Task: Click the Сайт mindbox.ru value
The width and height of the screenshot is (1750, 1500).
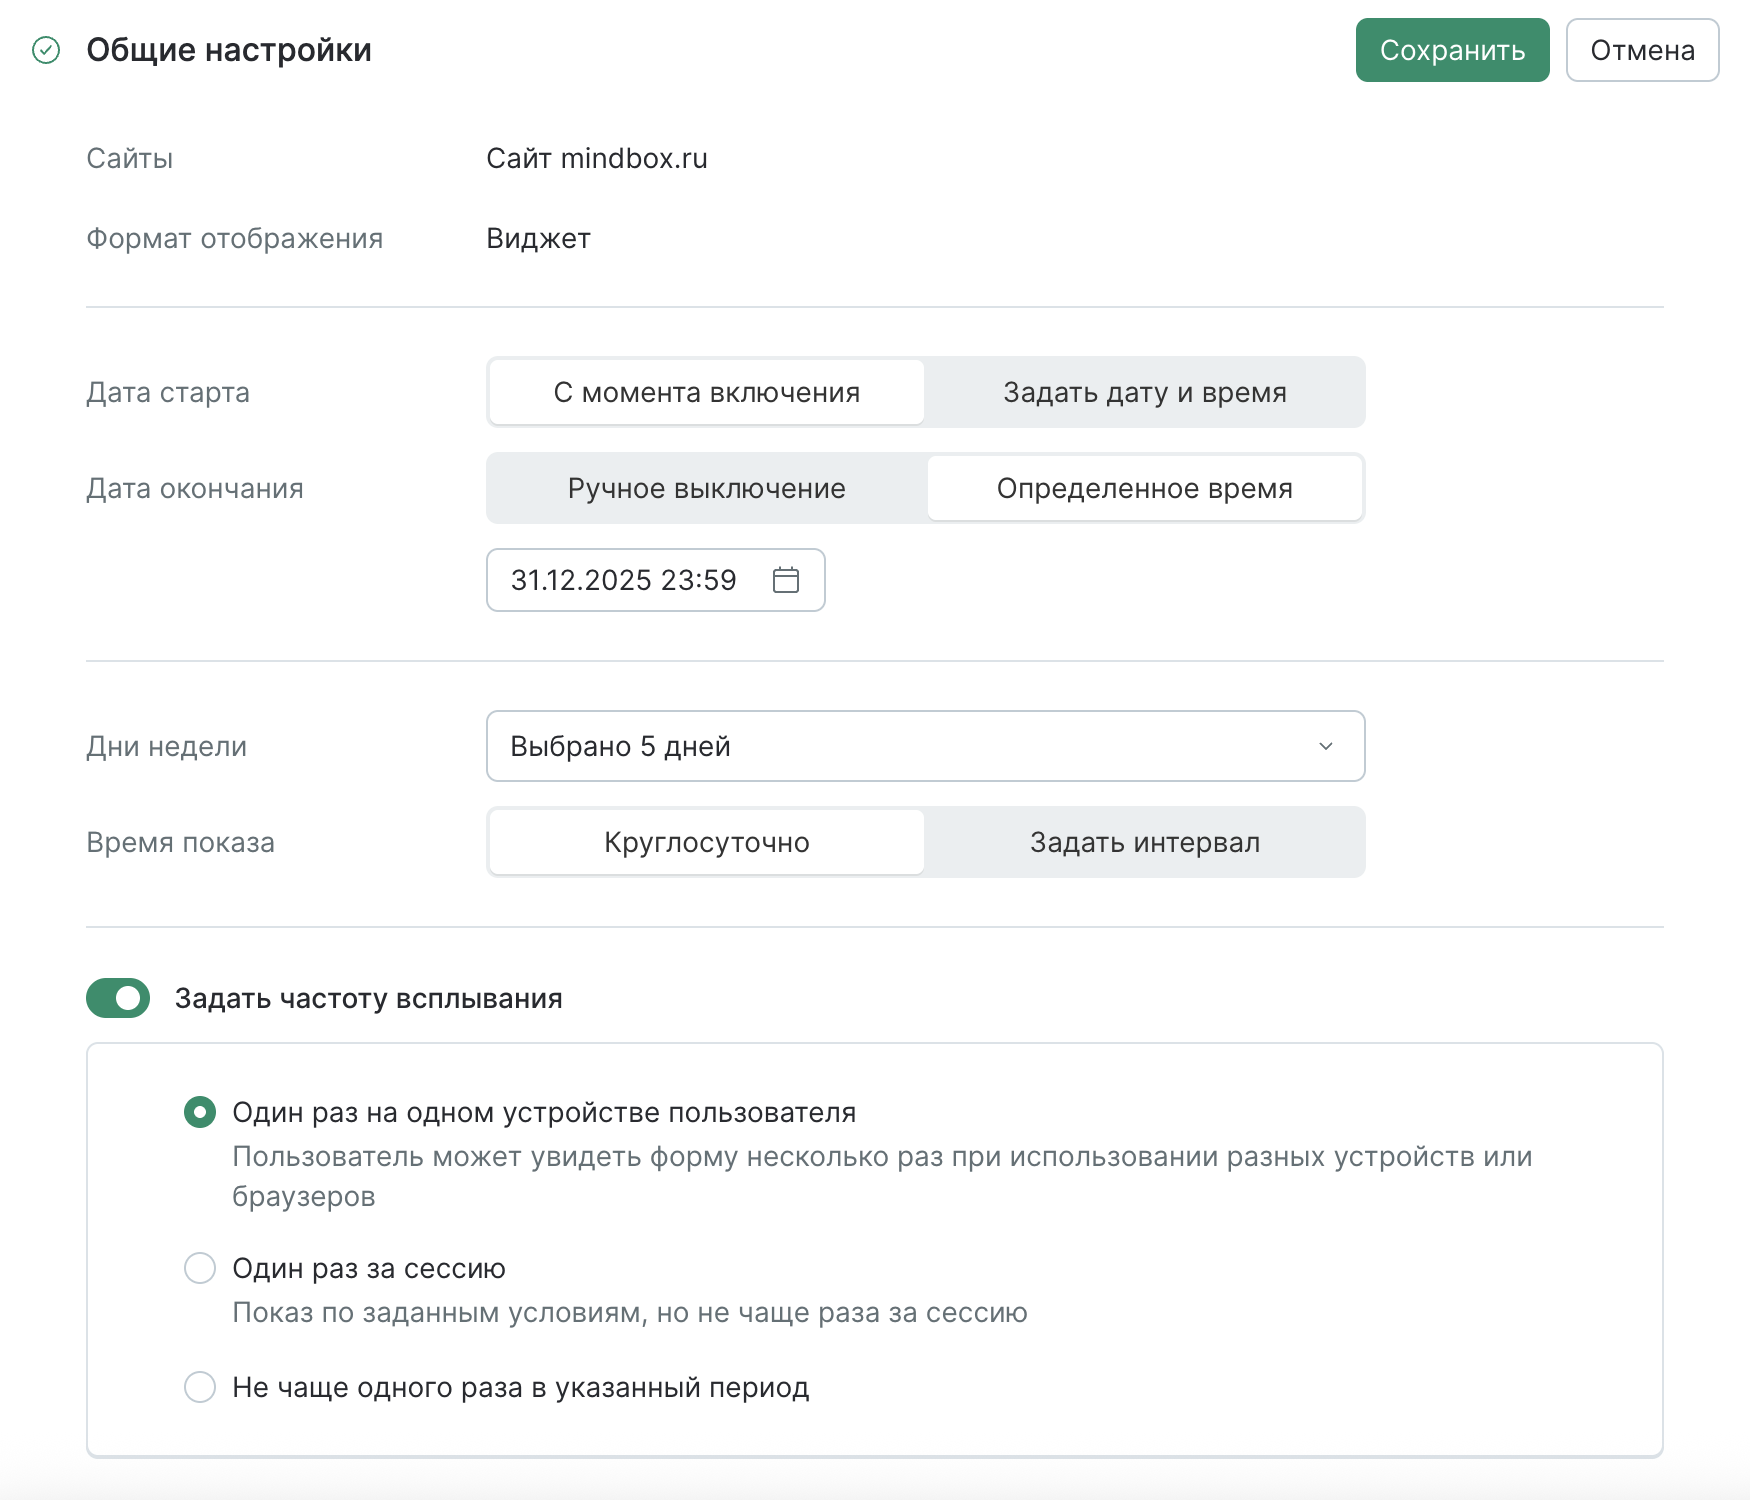Action: (596, 158)
